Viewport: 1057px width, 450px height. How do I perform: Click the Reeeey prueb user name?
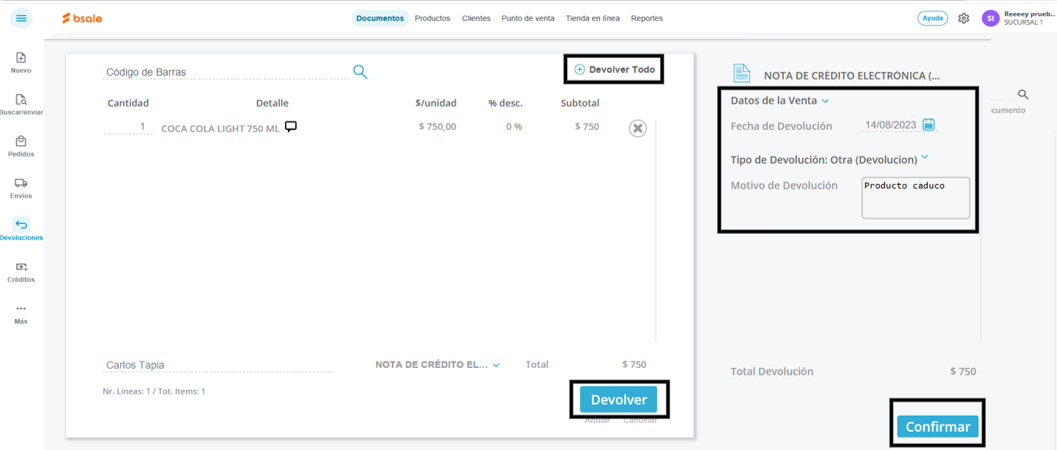point(1029,13)
